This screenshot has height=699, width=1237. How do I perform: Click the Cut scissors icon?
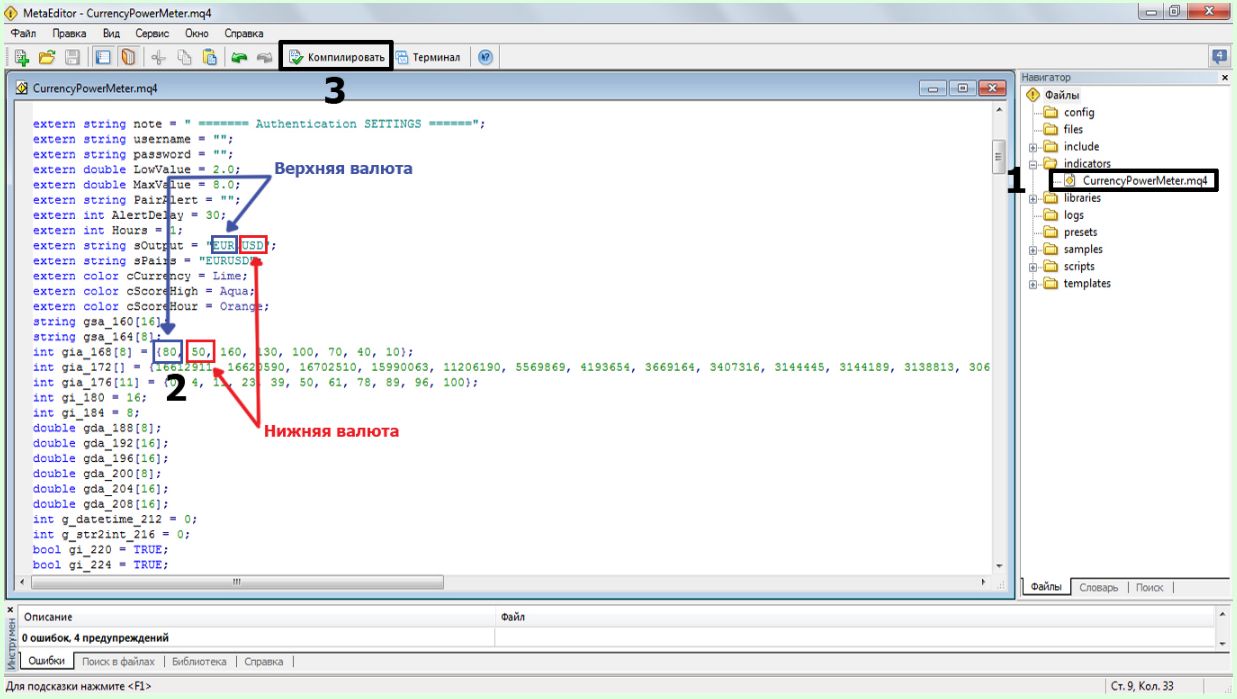[158, 57]
